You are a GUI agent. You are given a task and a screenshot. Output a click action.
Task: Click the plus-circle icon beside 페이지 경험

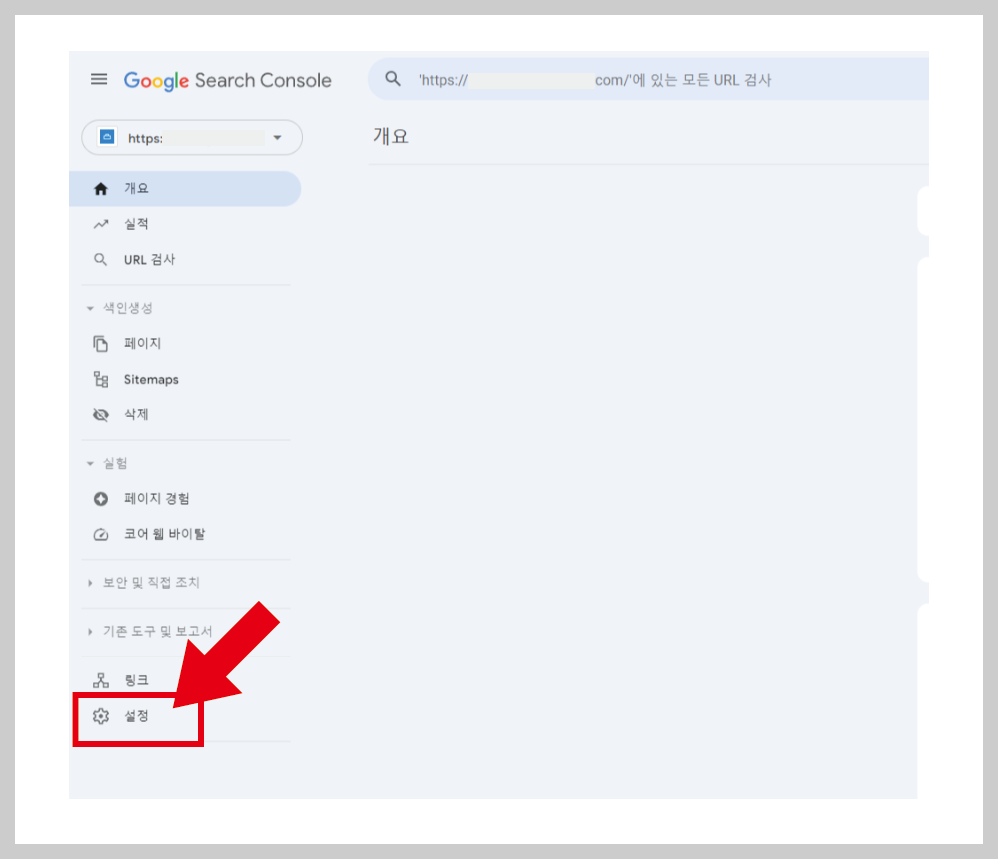(101, 499)
